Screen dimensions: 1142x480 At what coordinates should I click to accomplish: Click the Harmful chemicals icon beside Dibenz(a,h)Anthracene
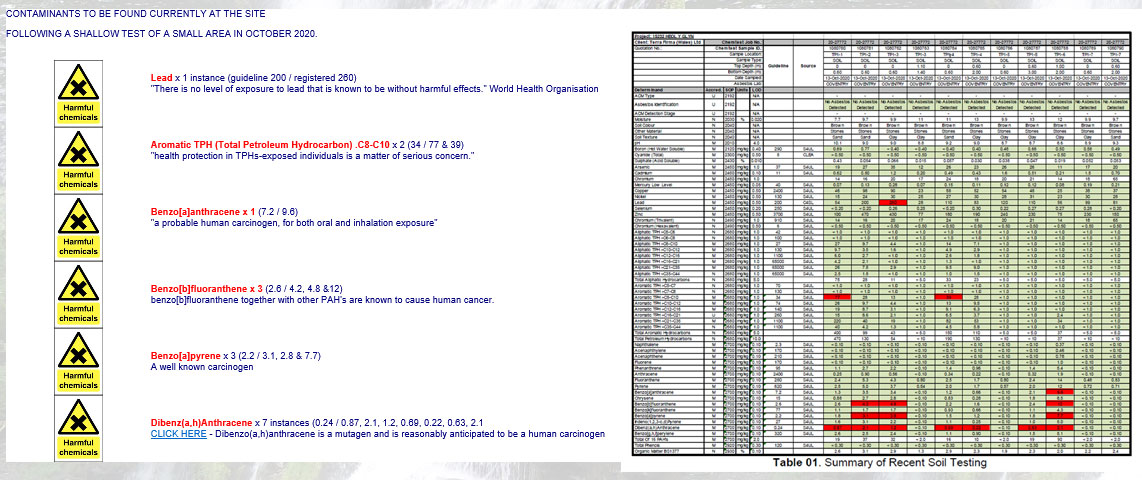(79, 429)
